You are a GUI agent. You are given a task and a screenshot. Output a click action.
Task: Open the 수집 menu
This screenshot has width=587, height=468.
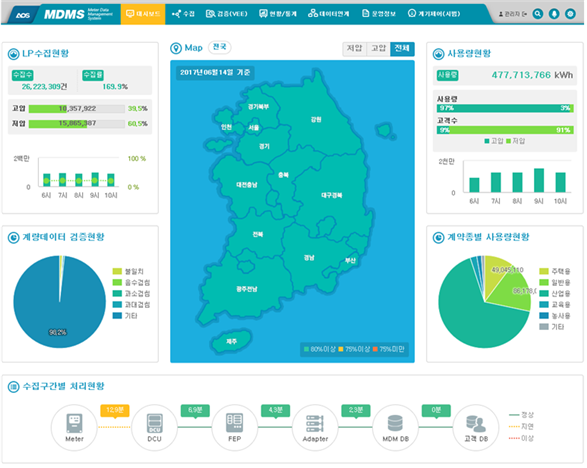[x=183, y=14]
